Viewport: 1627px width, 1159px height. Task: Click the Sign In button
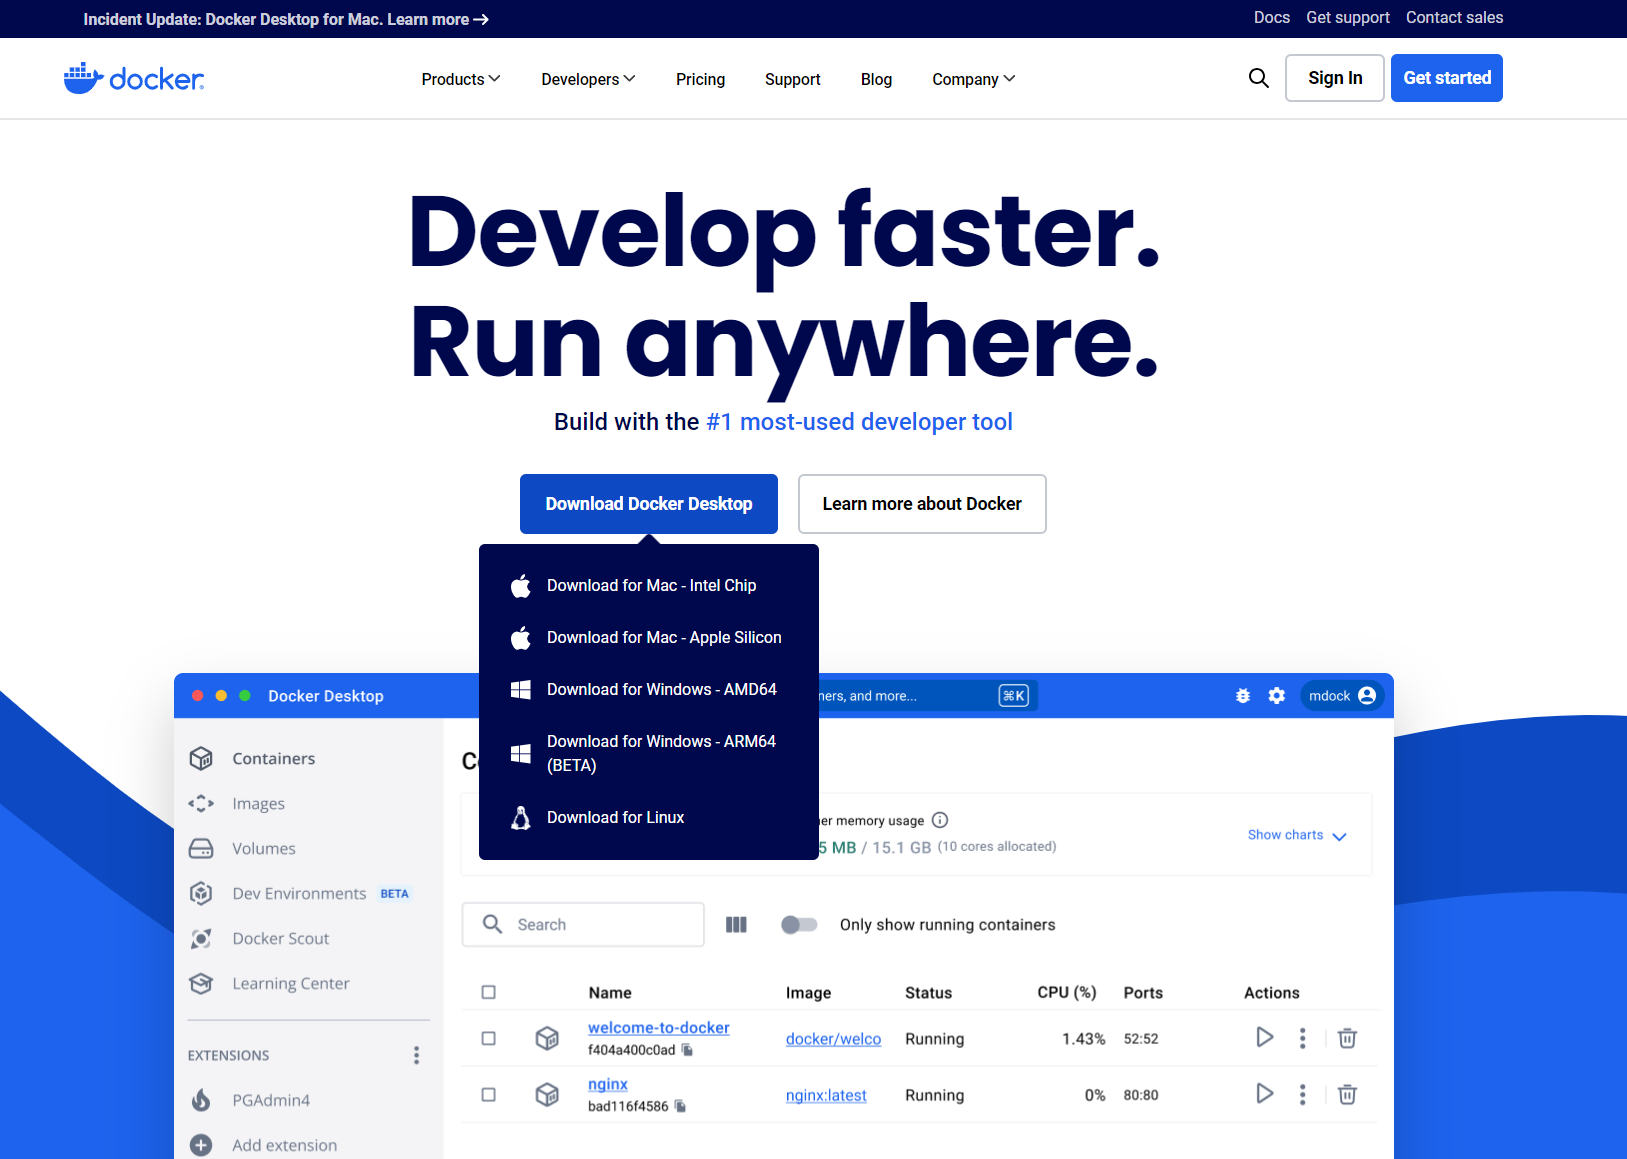click(x=1335, y=78)
